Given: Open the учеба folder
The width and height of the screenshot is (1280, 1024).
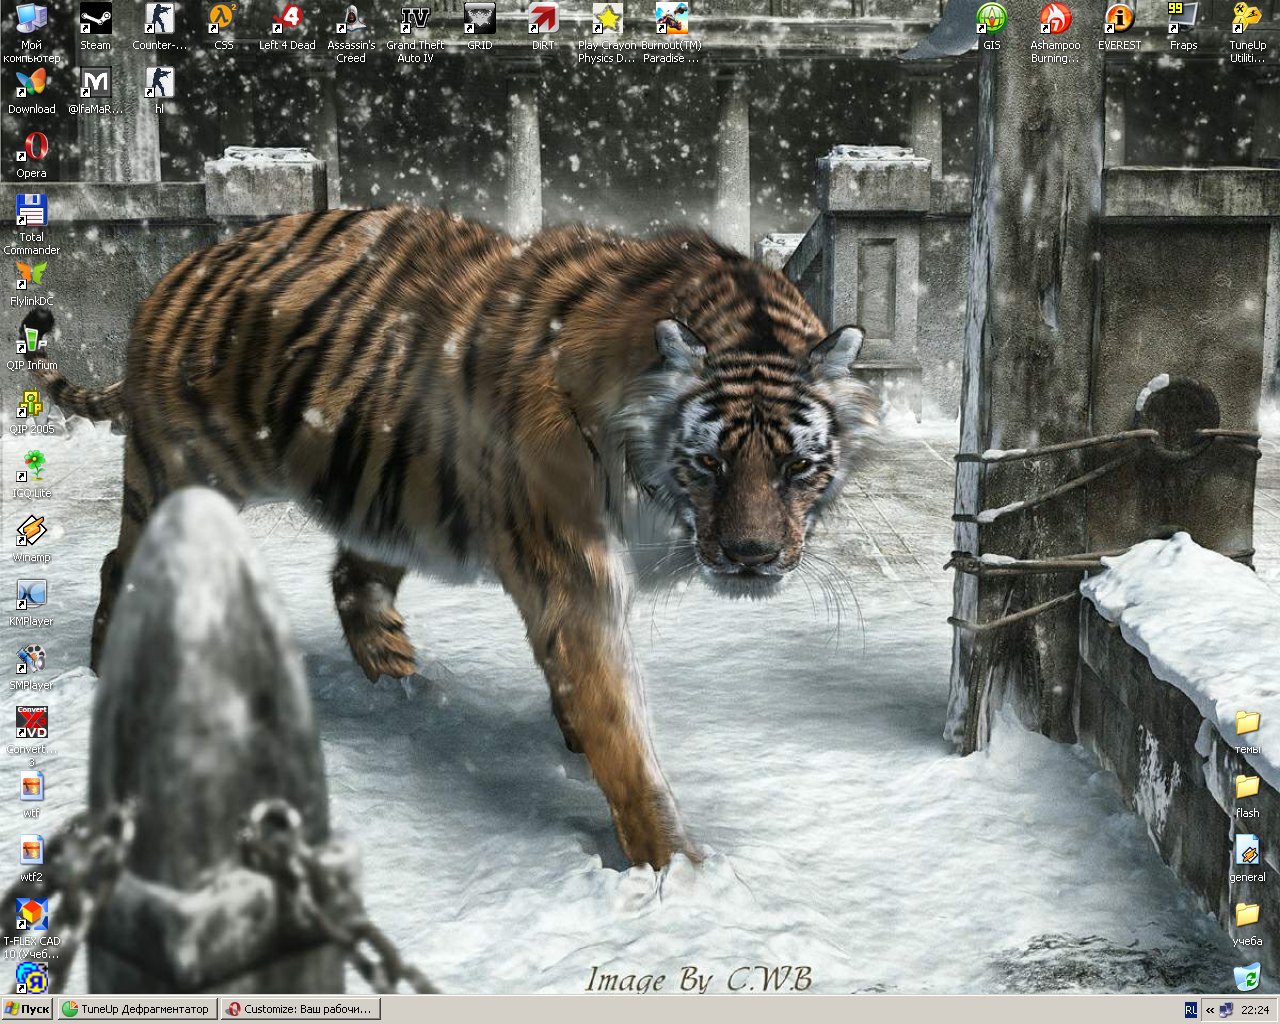Looking at the screenshot, I should [x=1247, y=923].
